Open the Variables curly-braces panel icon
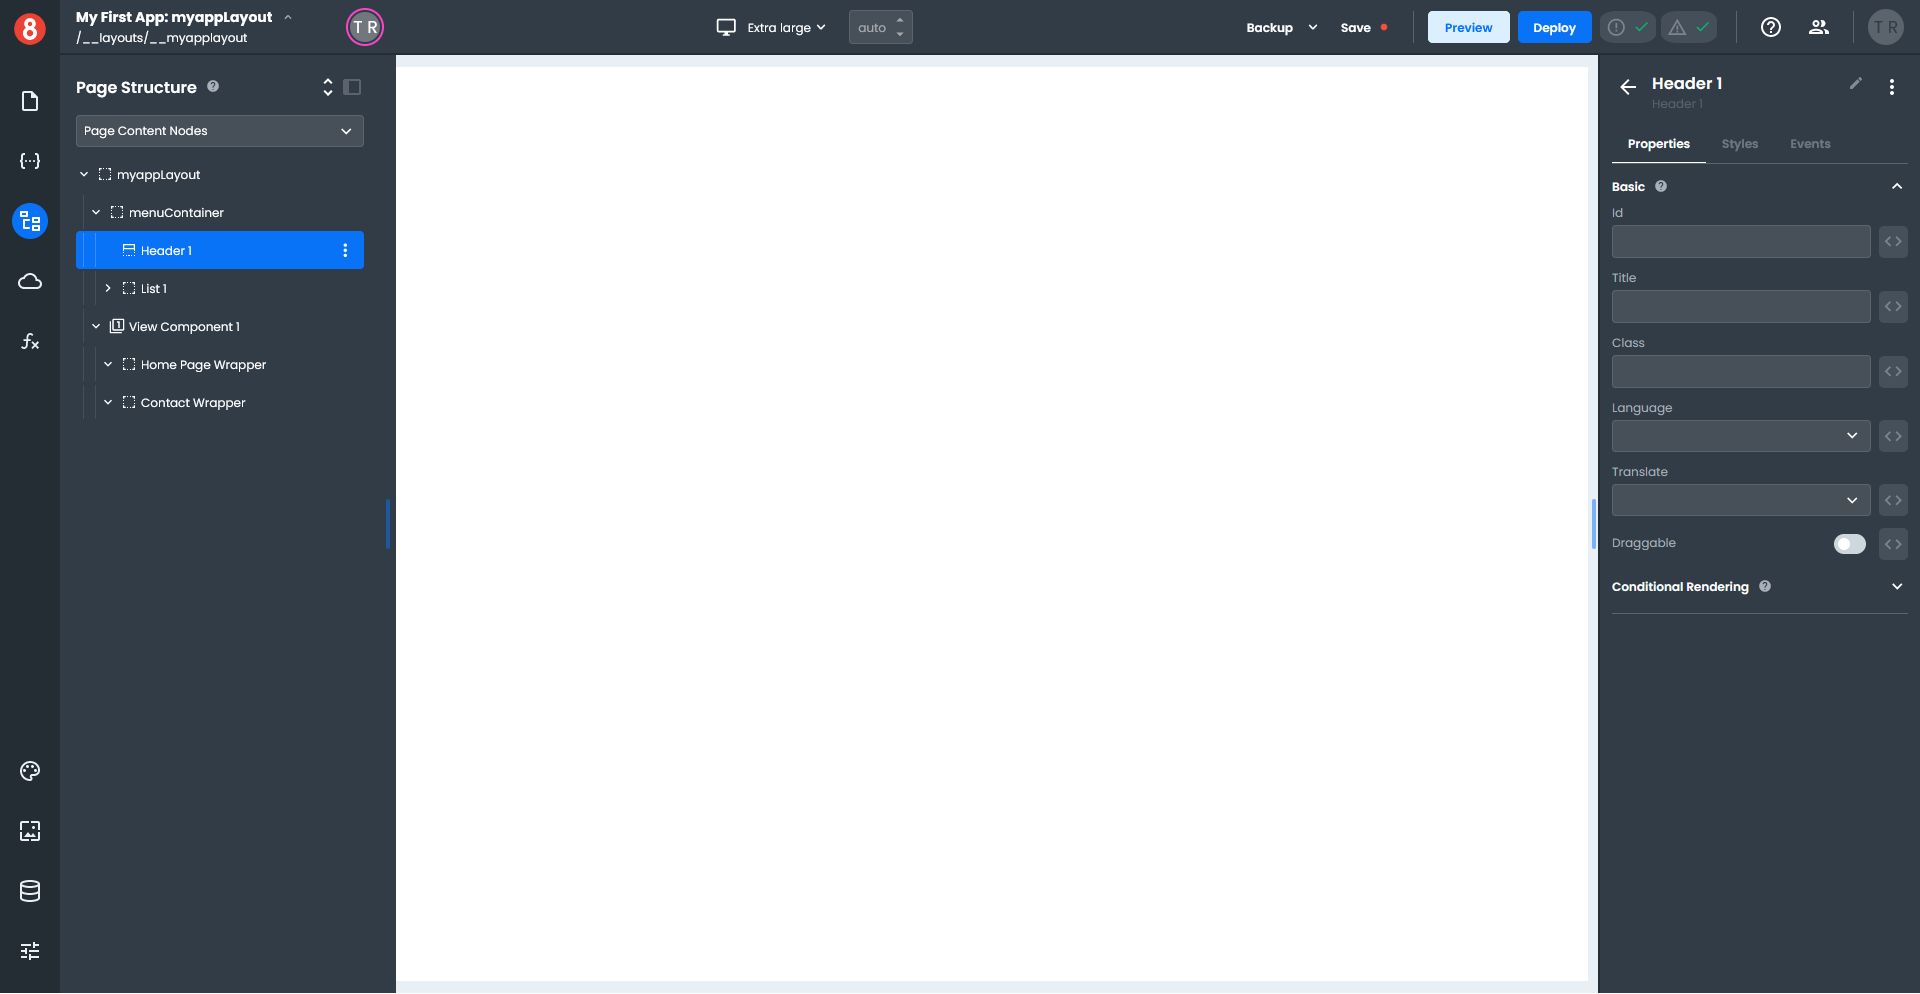1920x994 pixels. (x=30, y=161)
